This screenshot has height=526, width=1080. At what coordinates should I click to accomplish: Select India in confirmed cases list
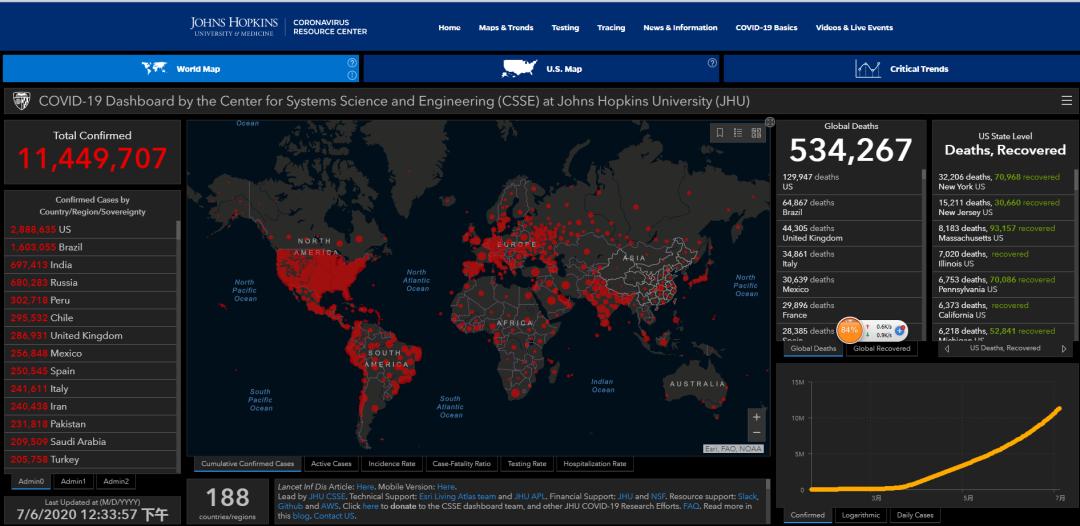pyautogui.click(x=90, y=265)
